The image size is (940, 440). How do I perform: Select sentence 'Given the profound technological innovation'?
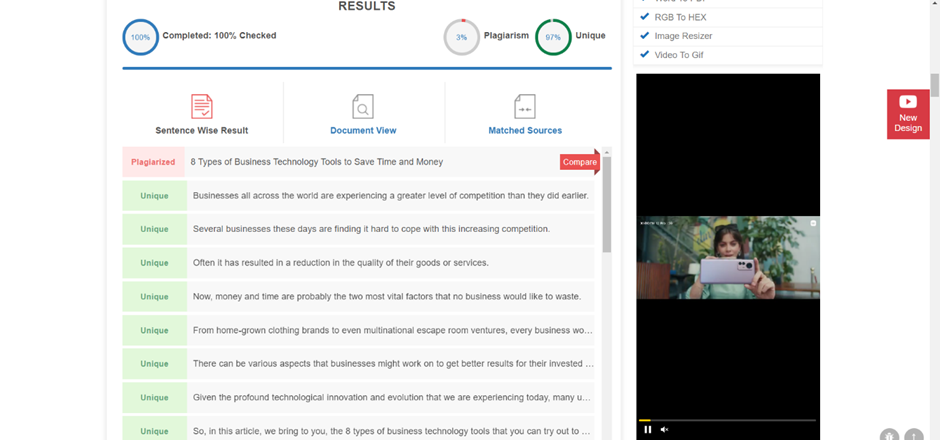click(x=393, y=397)
